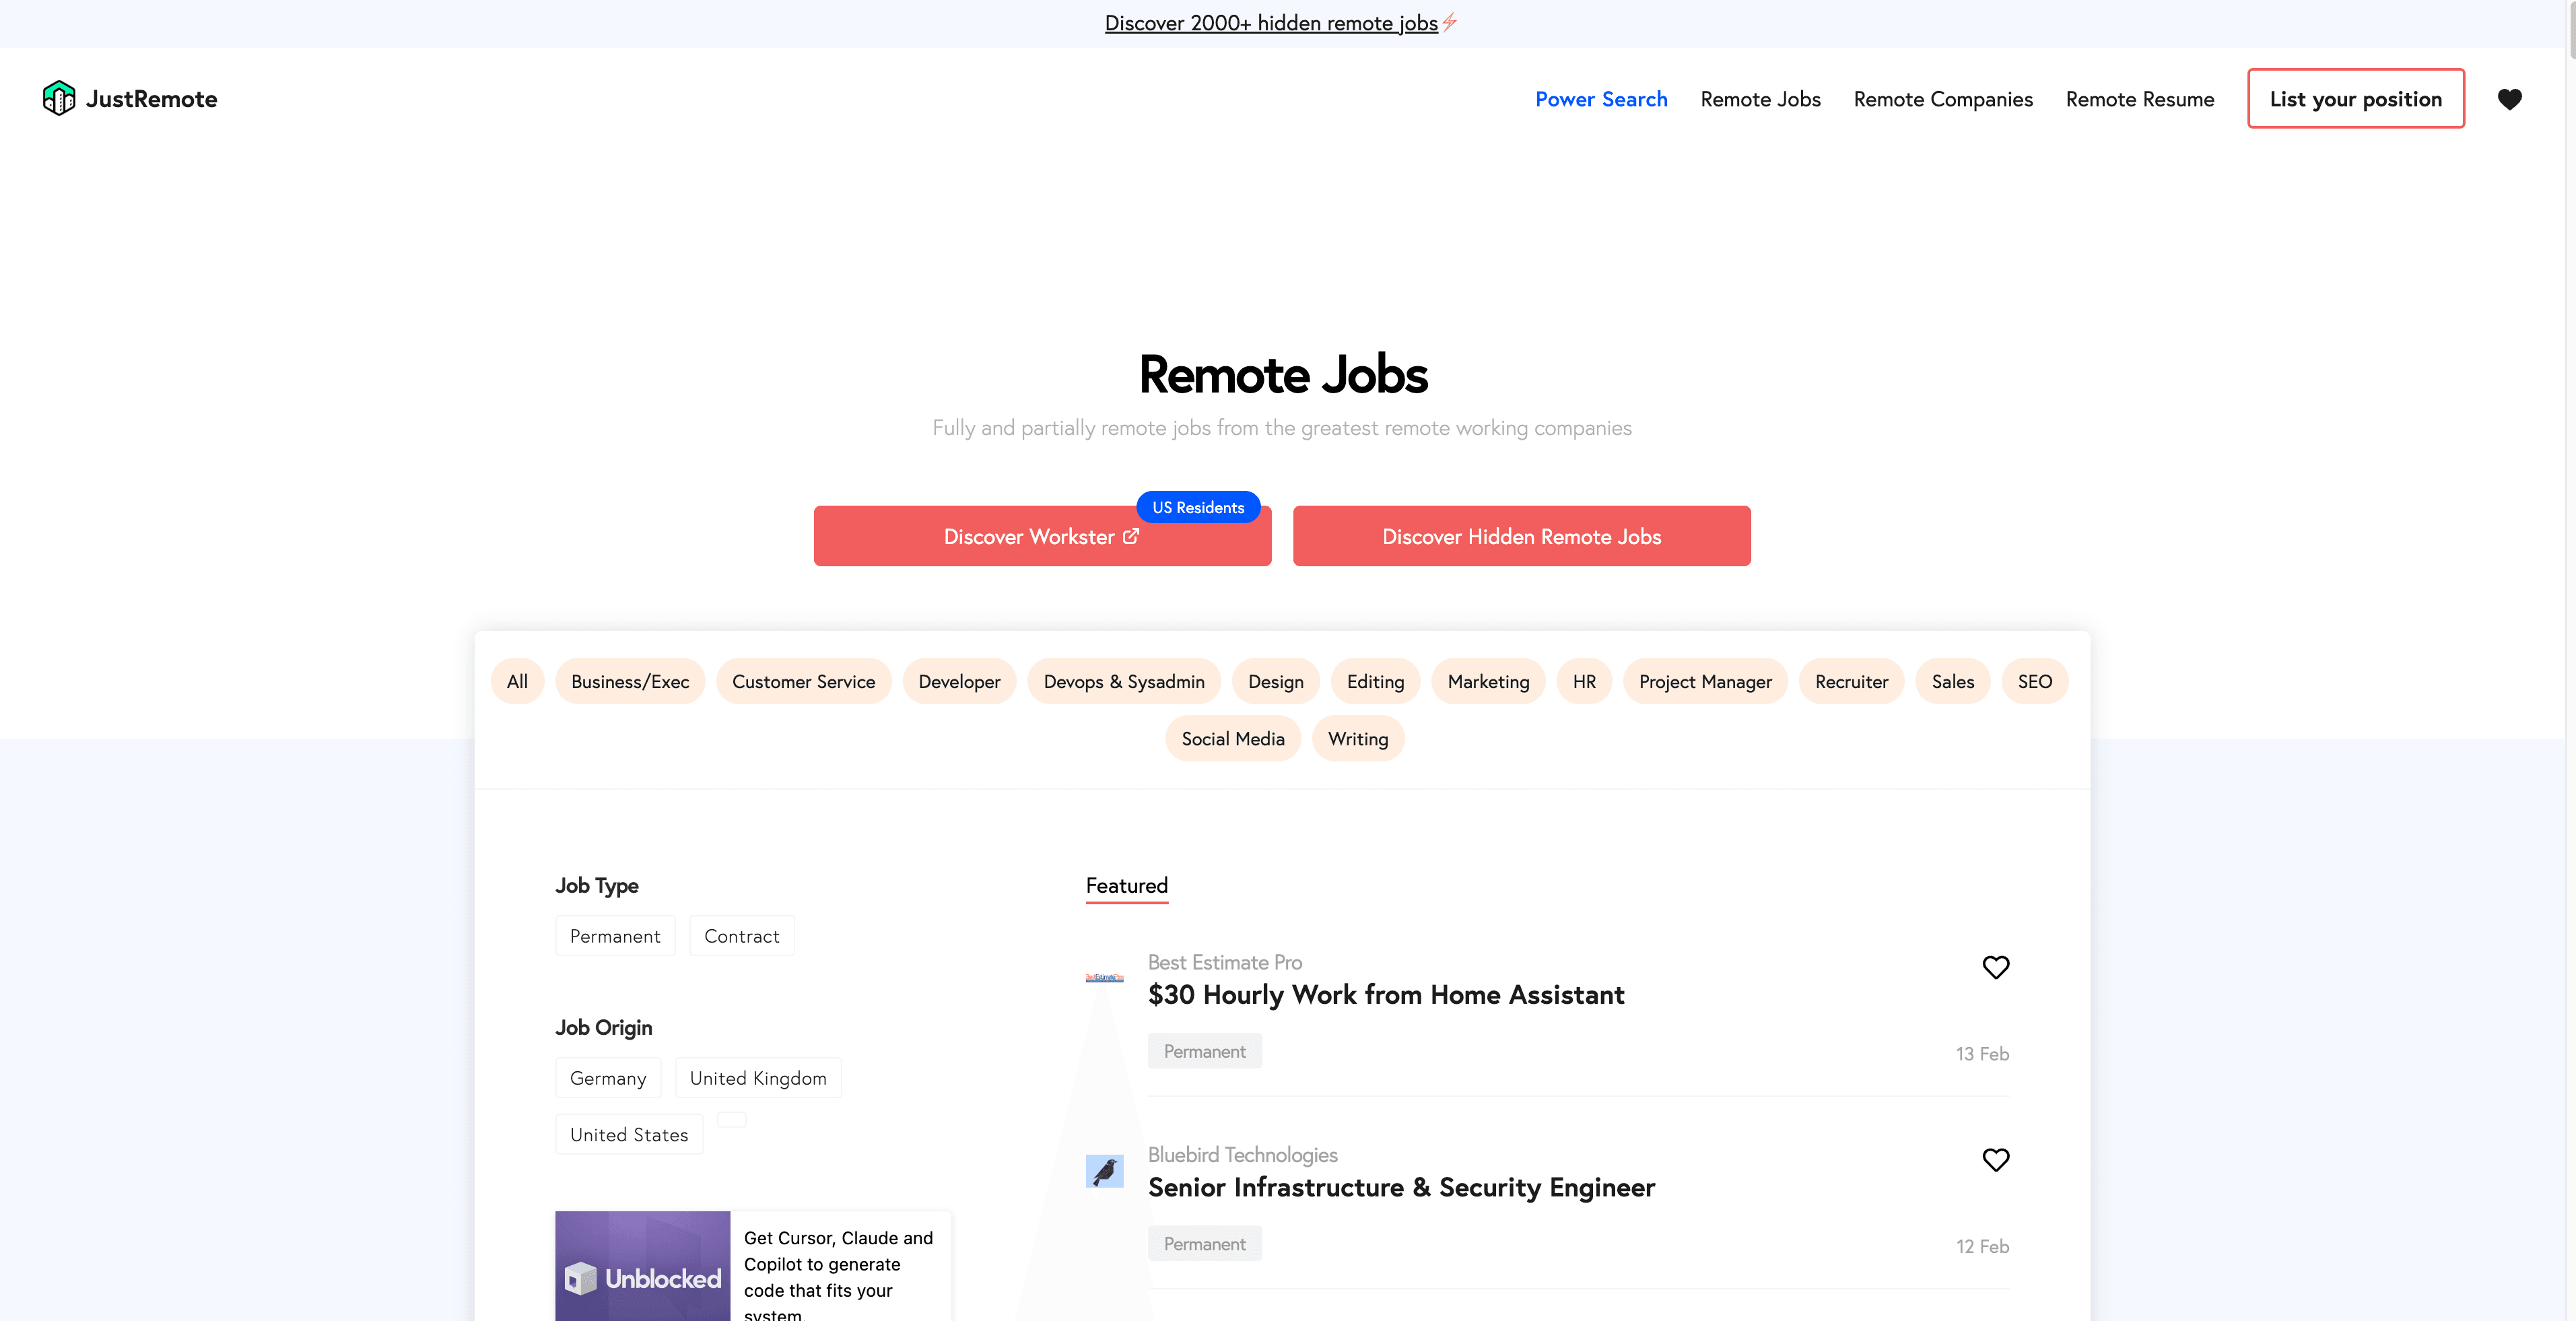2576x1321 pixels.
Task: Click the Best Estimate Pro company logo
Action: (x=1104, y=977)
